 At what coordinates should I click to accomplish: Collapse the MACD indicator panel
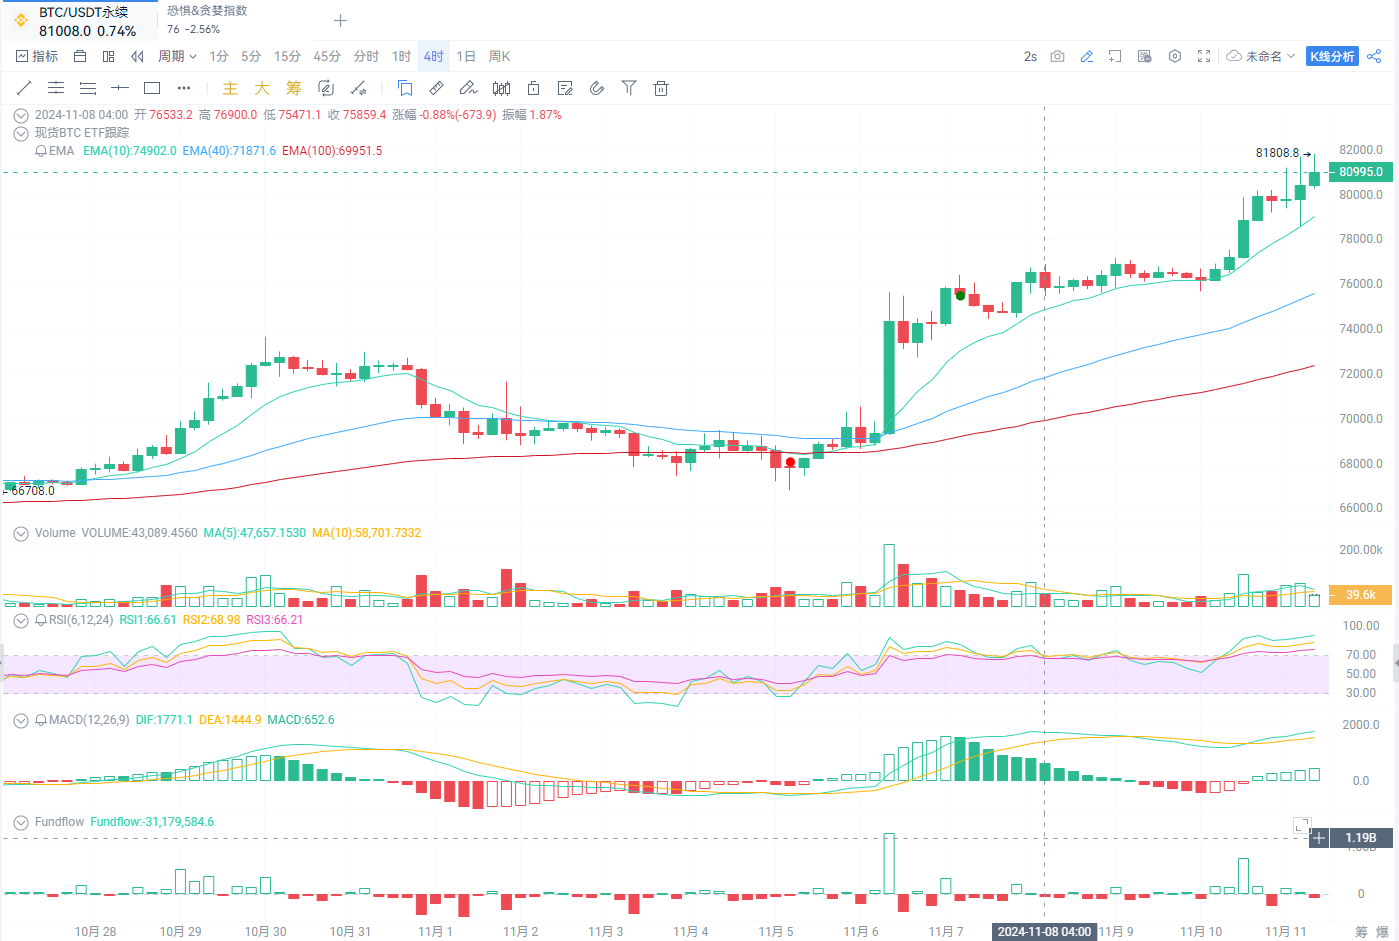tap(21, 720)
